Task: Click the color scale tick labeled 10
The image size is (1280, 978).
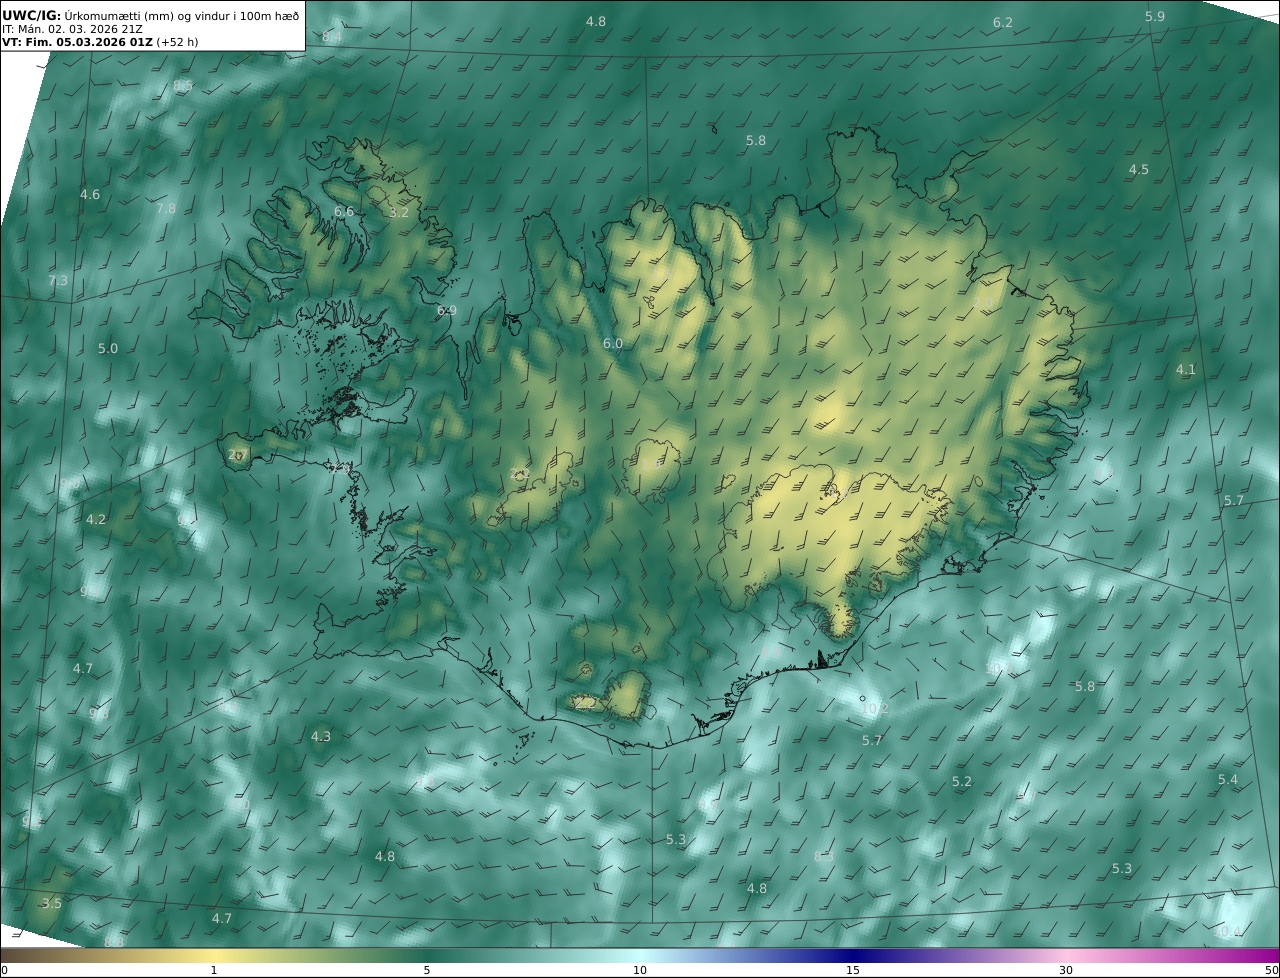Action: 640,970
